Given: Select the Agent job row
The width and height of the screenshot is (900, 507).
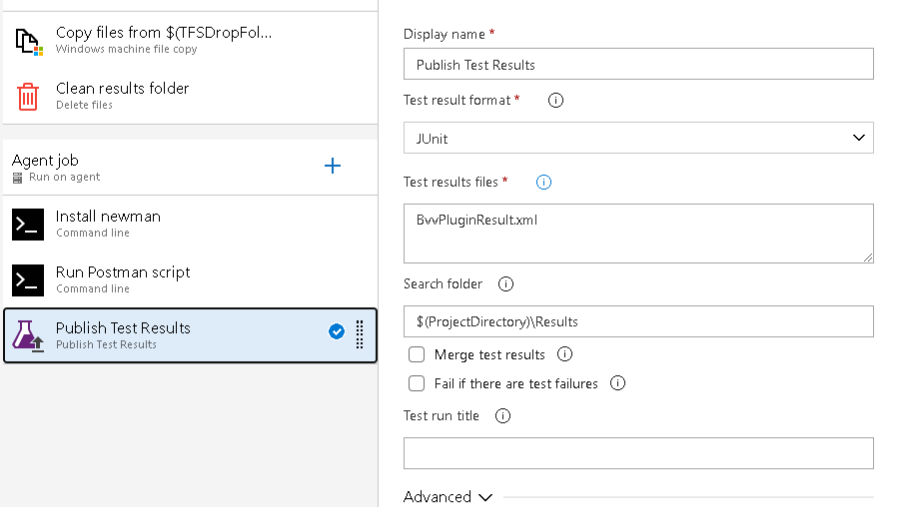Looking at the screenshot, I should click(190, 167).
